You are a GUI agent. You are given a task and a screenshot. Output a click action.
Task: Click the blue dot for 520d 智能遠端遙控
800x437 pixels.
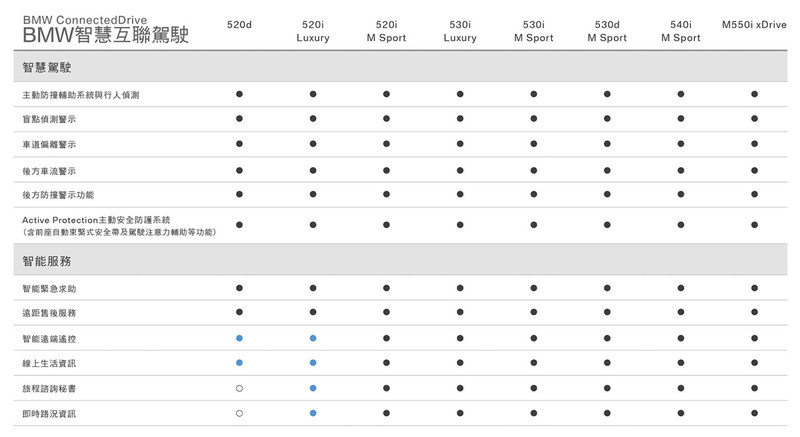click(239, 338)
